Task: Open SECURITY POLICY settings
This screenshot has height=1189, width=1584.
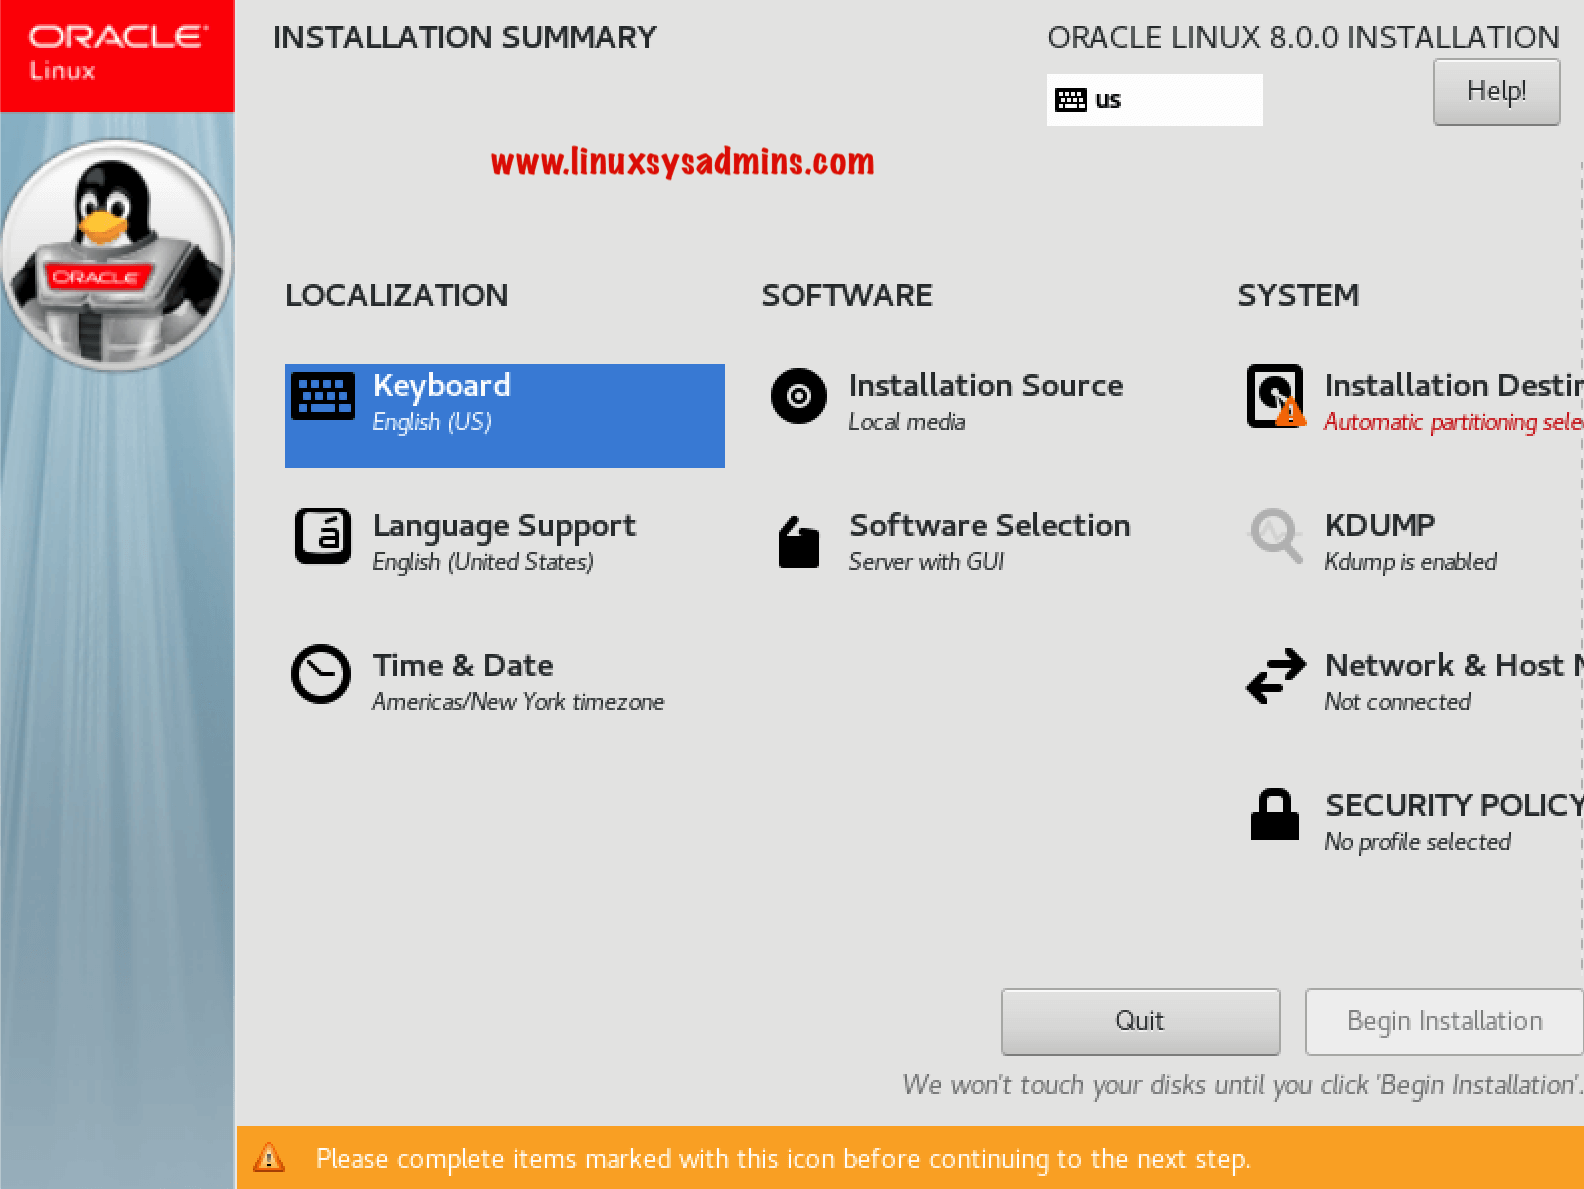Action: 1411,822
